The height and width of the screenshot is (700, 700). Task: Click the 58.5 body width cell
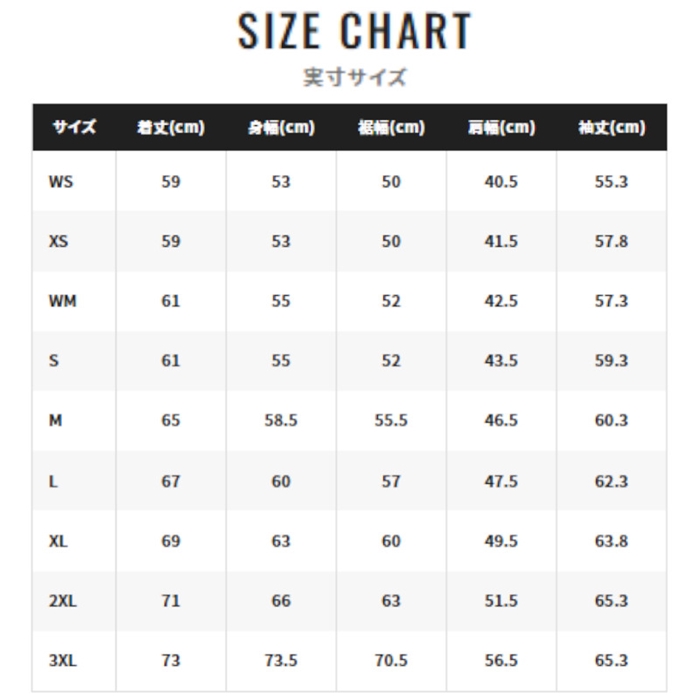point(281,421)
